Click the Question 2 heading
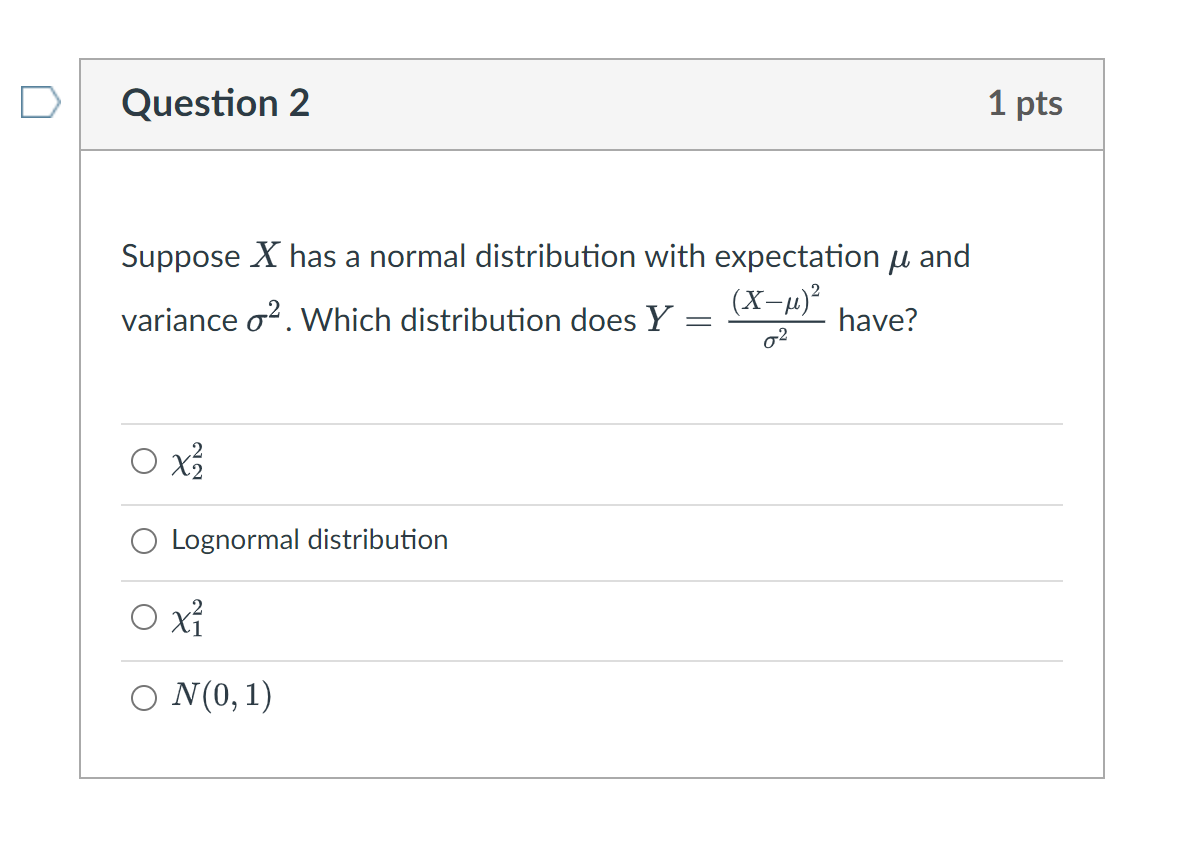The height and width of the screenshot is (843, 1187). (x=215, y=103)
